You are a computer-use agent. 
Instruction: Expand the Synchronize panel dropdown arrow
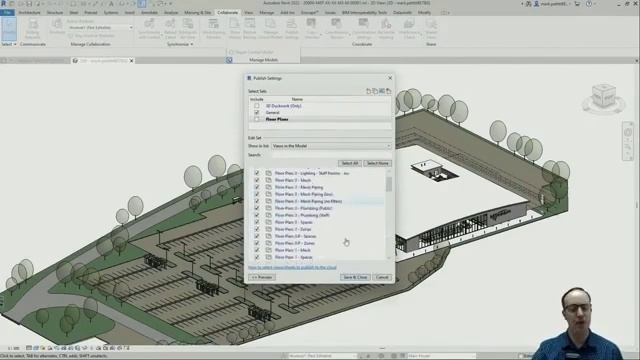pyautogui.click(x=192, y=44)
